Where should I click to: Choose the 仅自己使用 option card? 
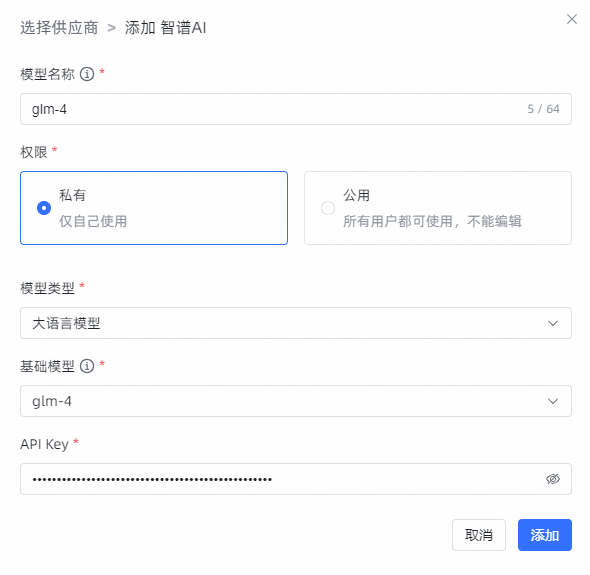pyautogui.click(x=154, y=208)
